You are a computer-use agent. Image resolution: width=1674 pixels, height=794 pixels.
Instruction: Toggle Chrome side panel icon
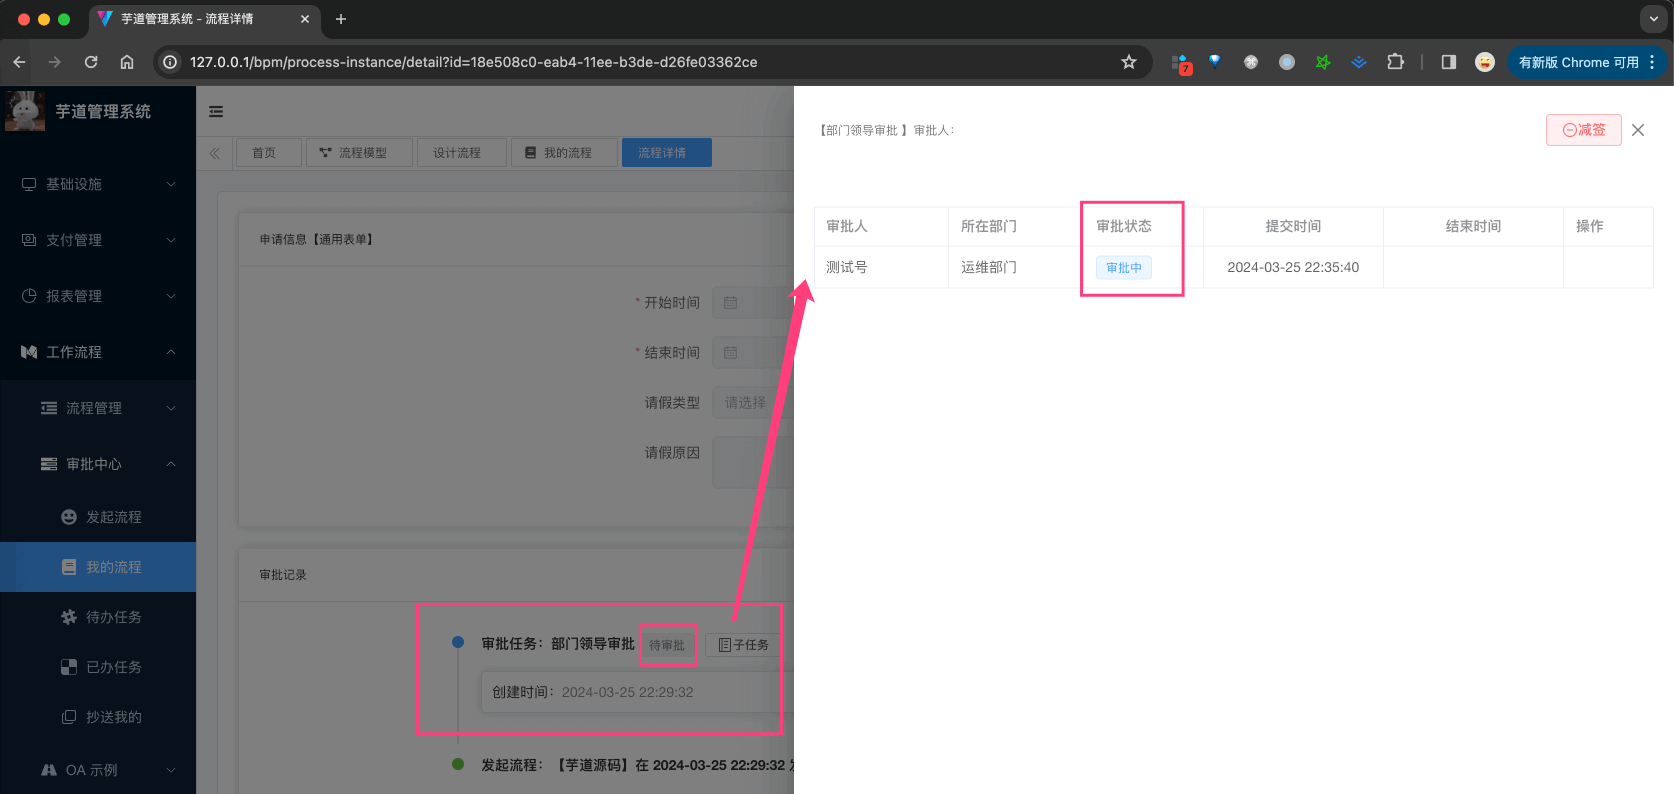(x=1448, y=62)
